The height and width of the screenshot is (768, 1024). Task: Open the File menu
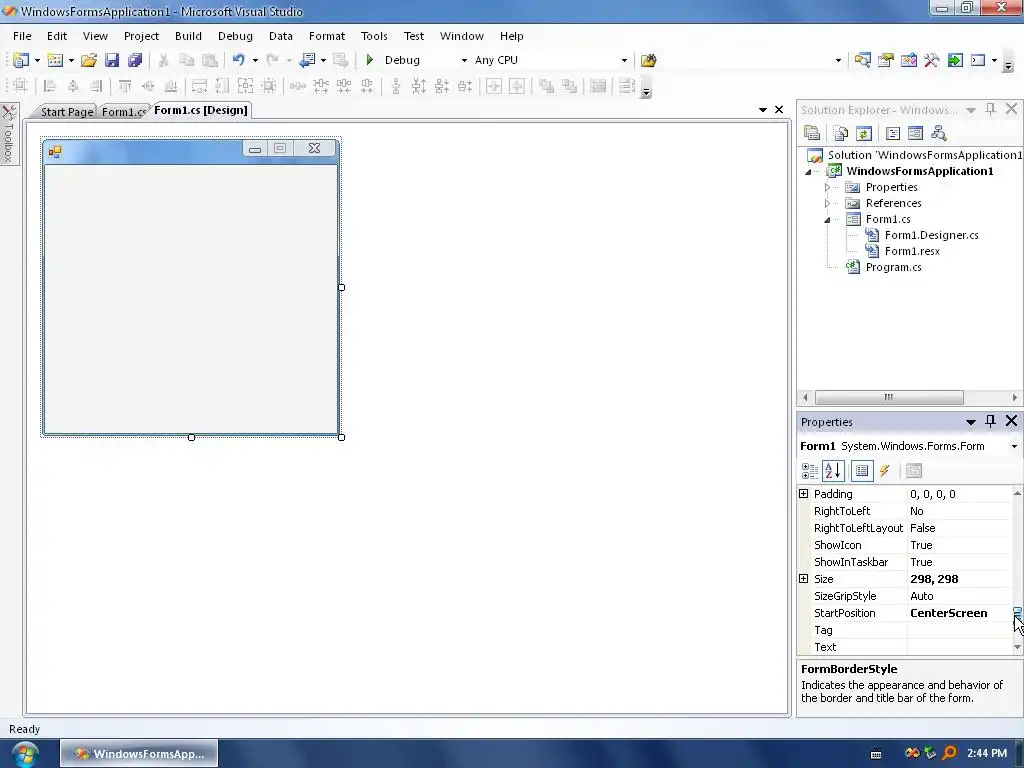[22, 36]
